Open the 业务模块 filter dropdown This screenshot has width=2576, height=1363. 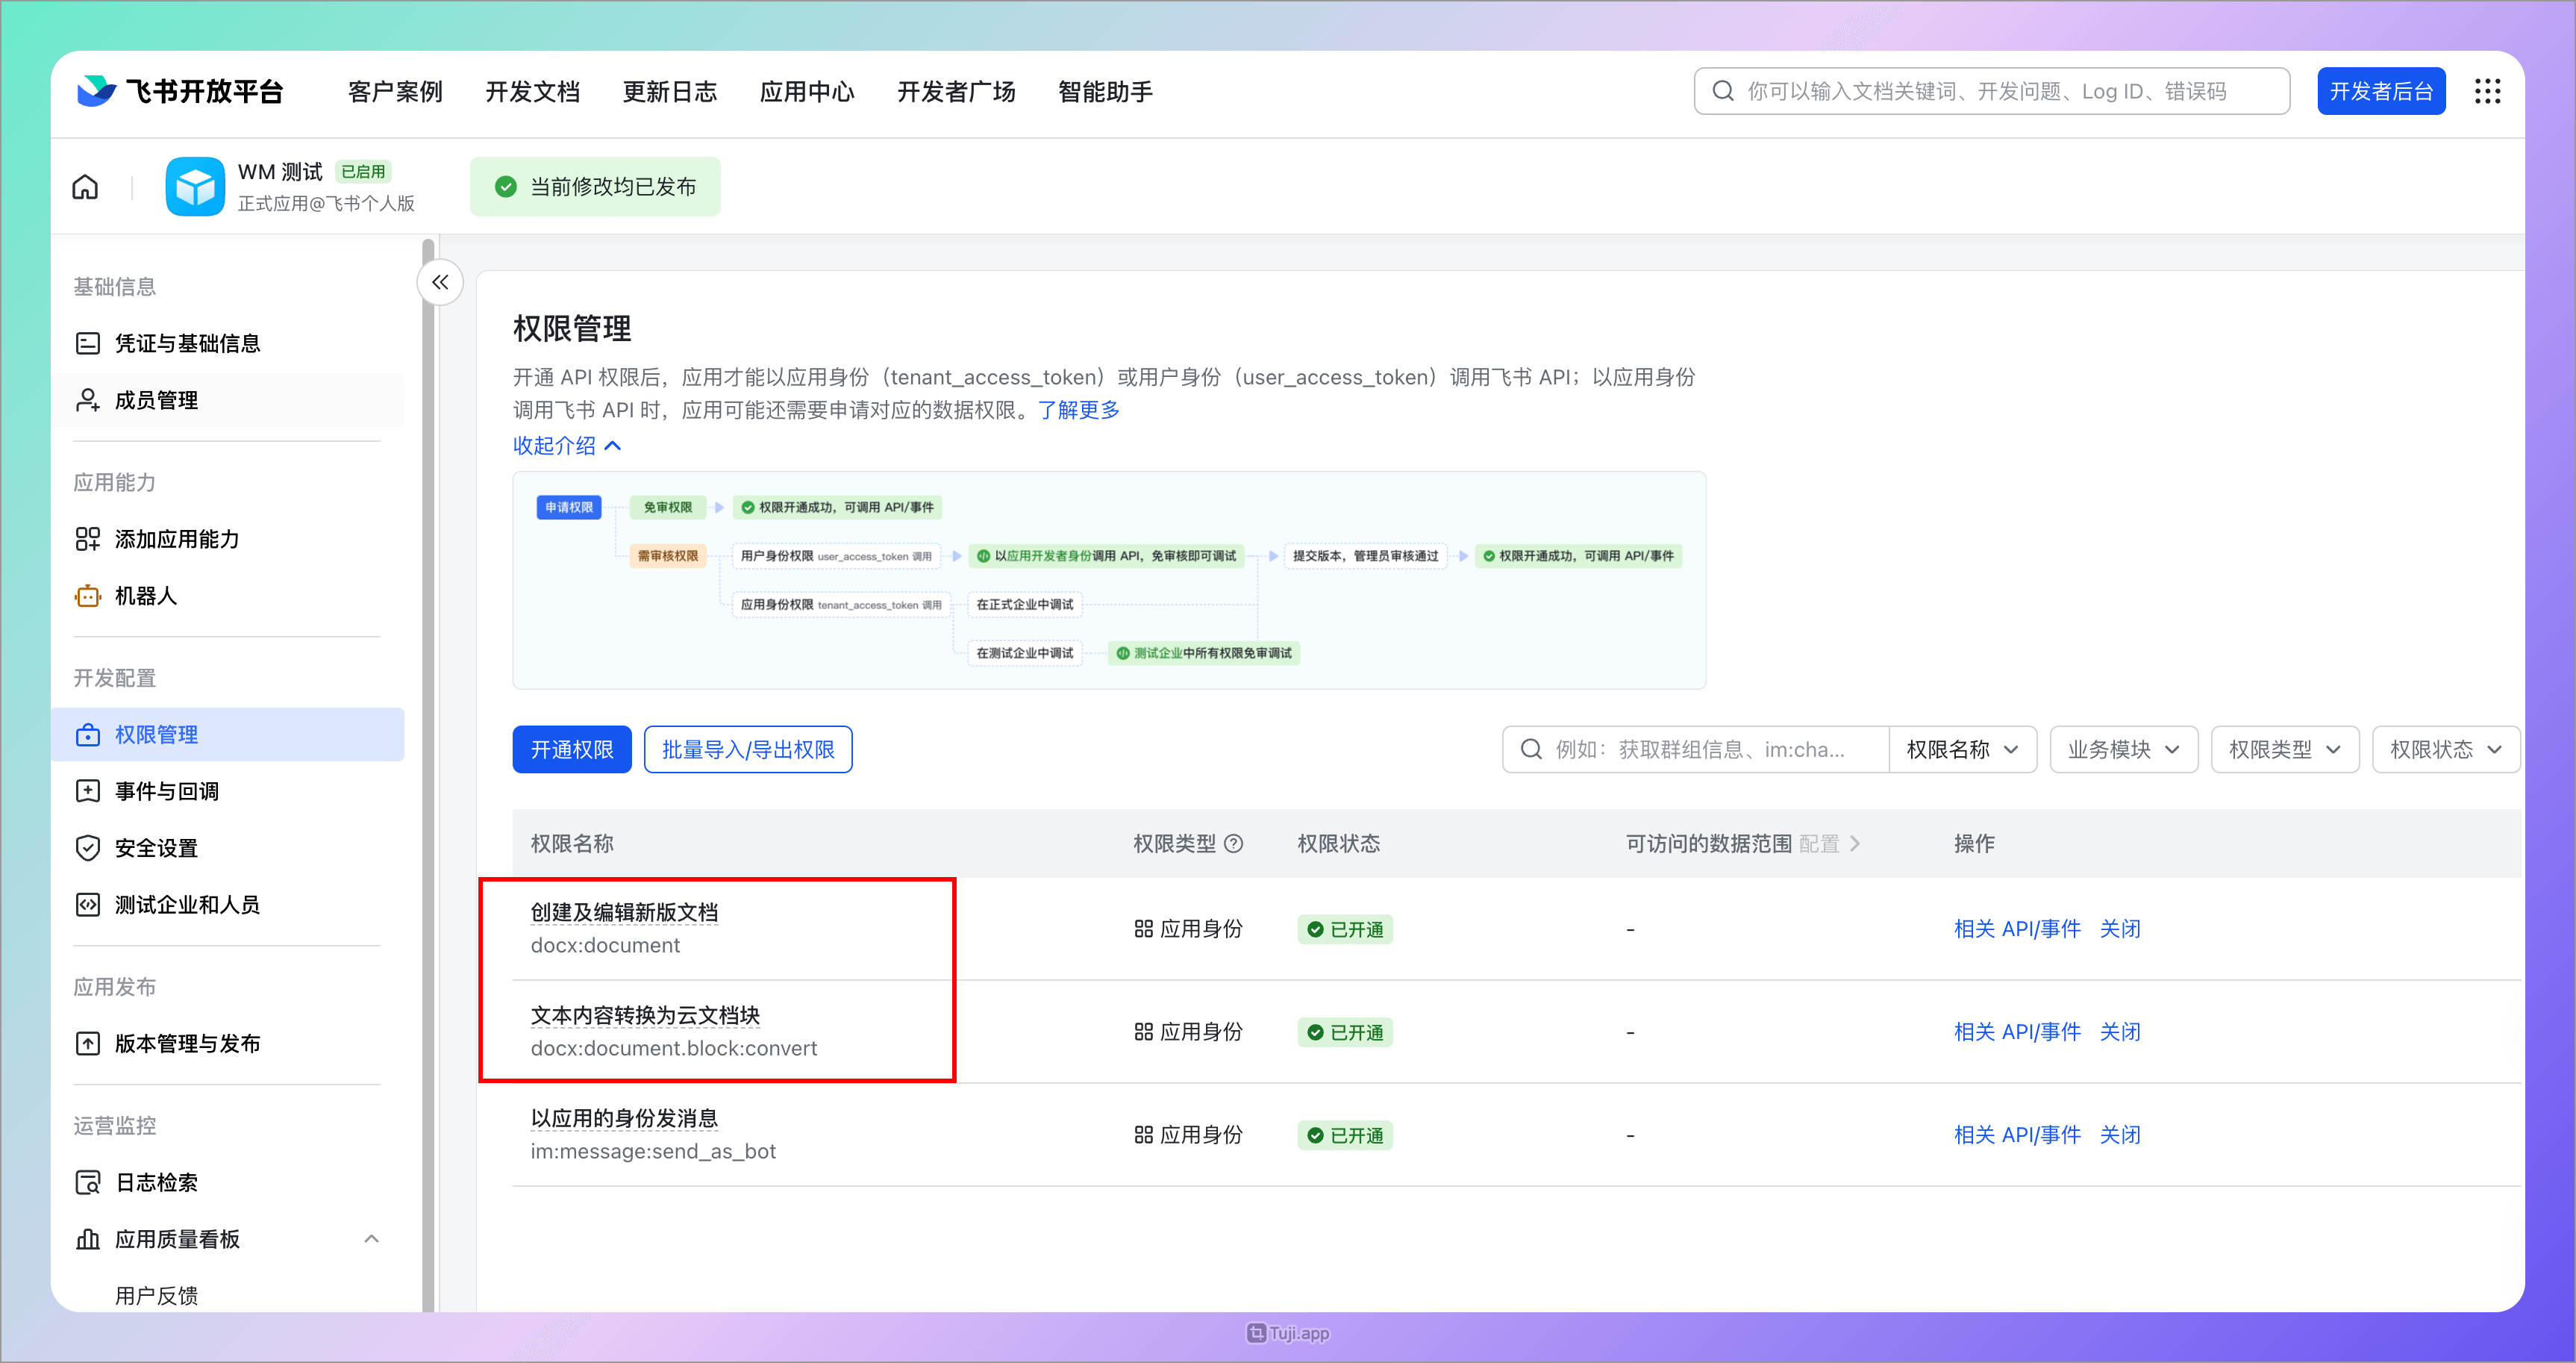tap(2123, 748)
